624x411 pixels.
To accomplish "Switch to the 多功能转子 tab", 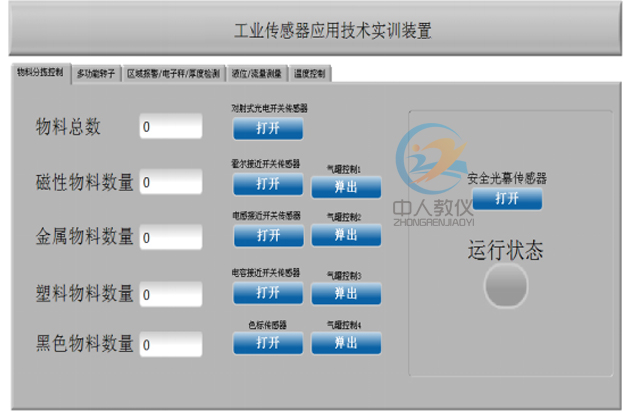I will [x=96, y=74].
